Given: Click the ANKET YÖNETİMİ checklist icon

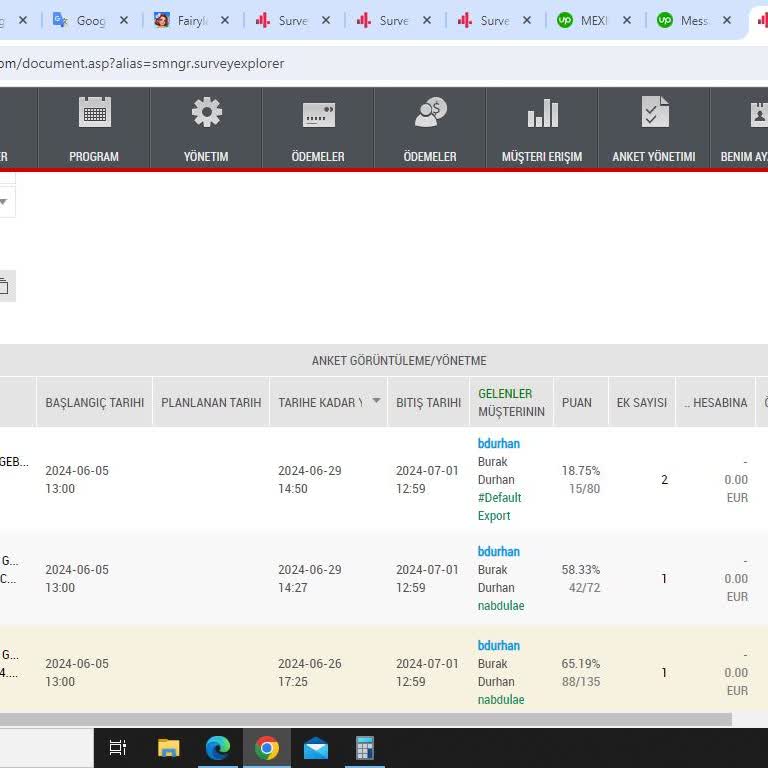Looking at the screenshot, I should (654, 113).
